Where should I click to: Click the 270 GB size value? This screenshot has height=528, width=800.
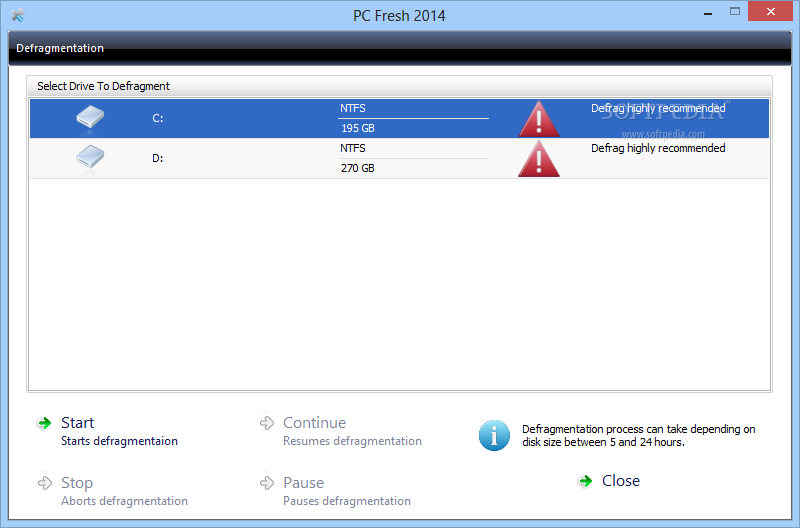[358, 168]
